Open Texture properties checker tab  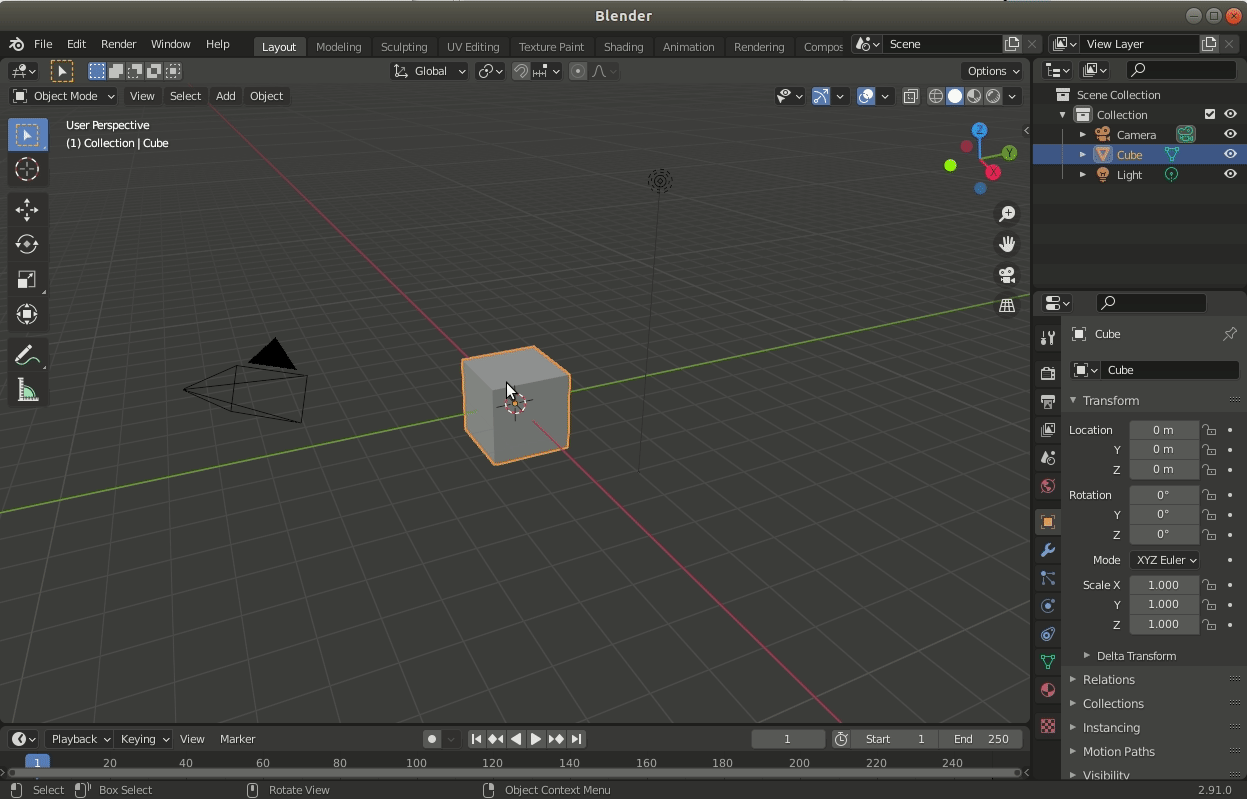pos(1047,725)
